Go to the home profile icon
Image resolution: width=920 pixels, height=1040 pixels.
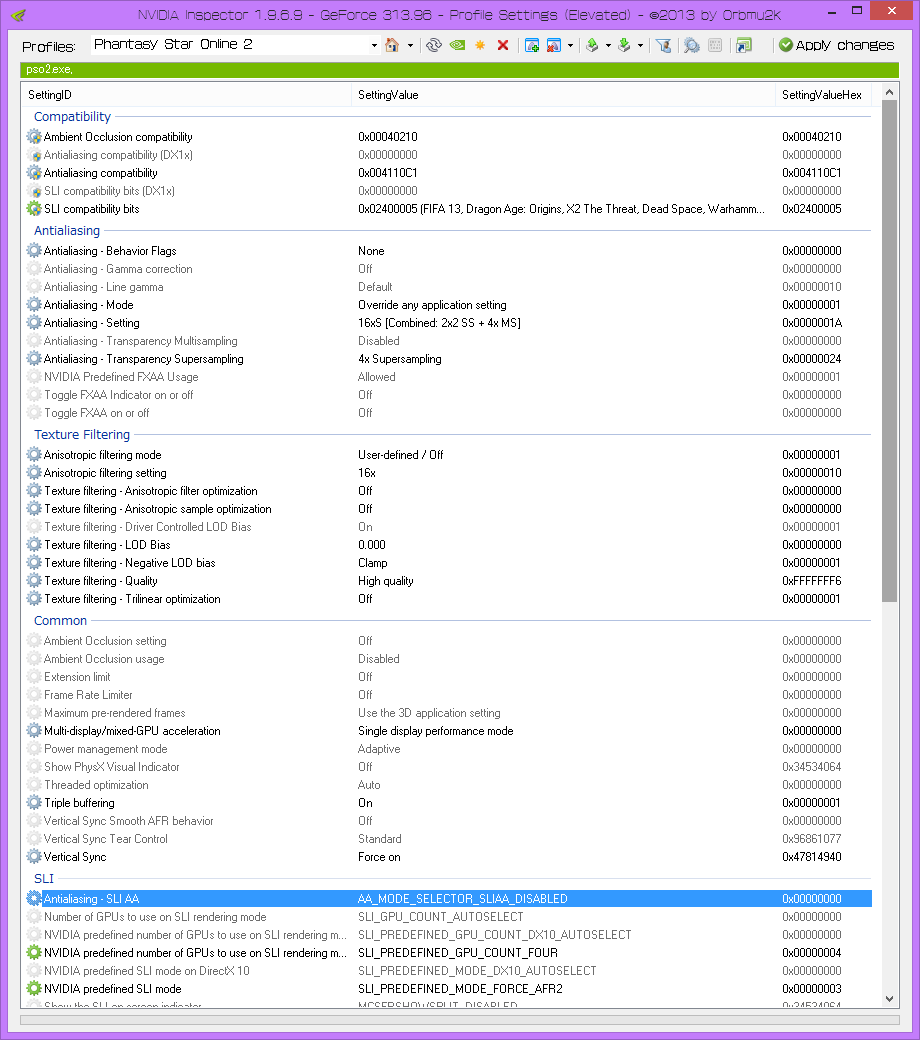(392, 45)
